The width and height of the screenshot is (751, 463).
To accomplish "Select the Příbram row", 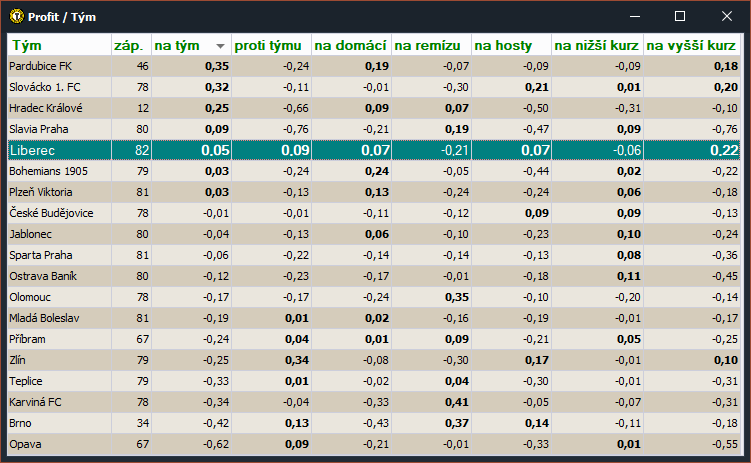I will [374, 339].
